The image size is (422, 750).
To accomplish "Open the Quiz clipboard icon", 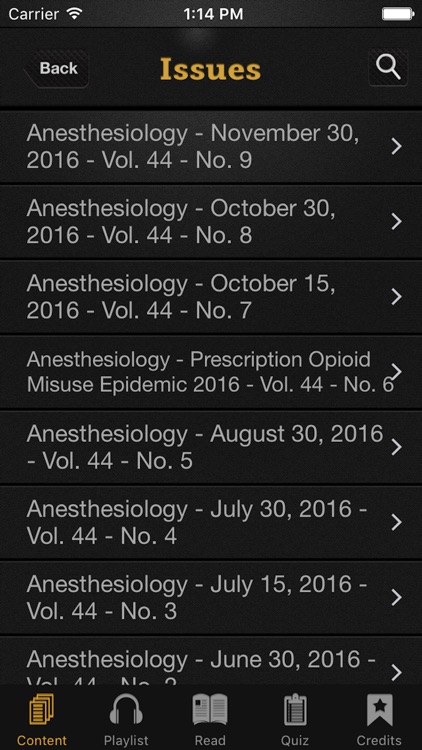I will [295, 710].
